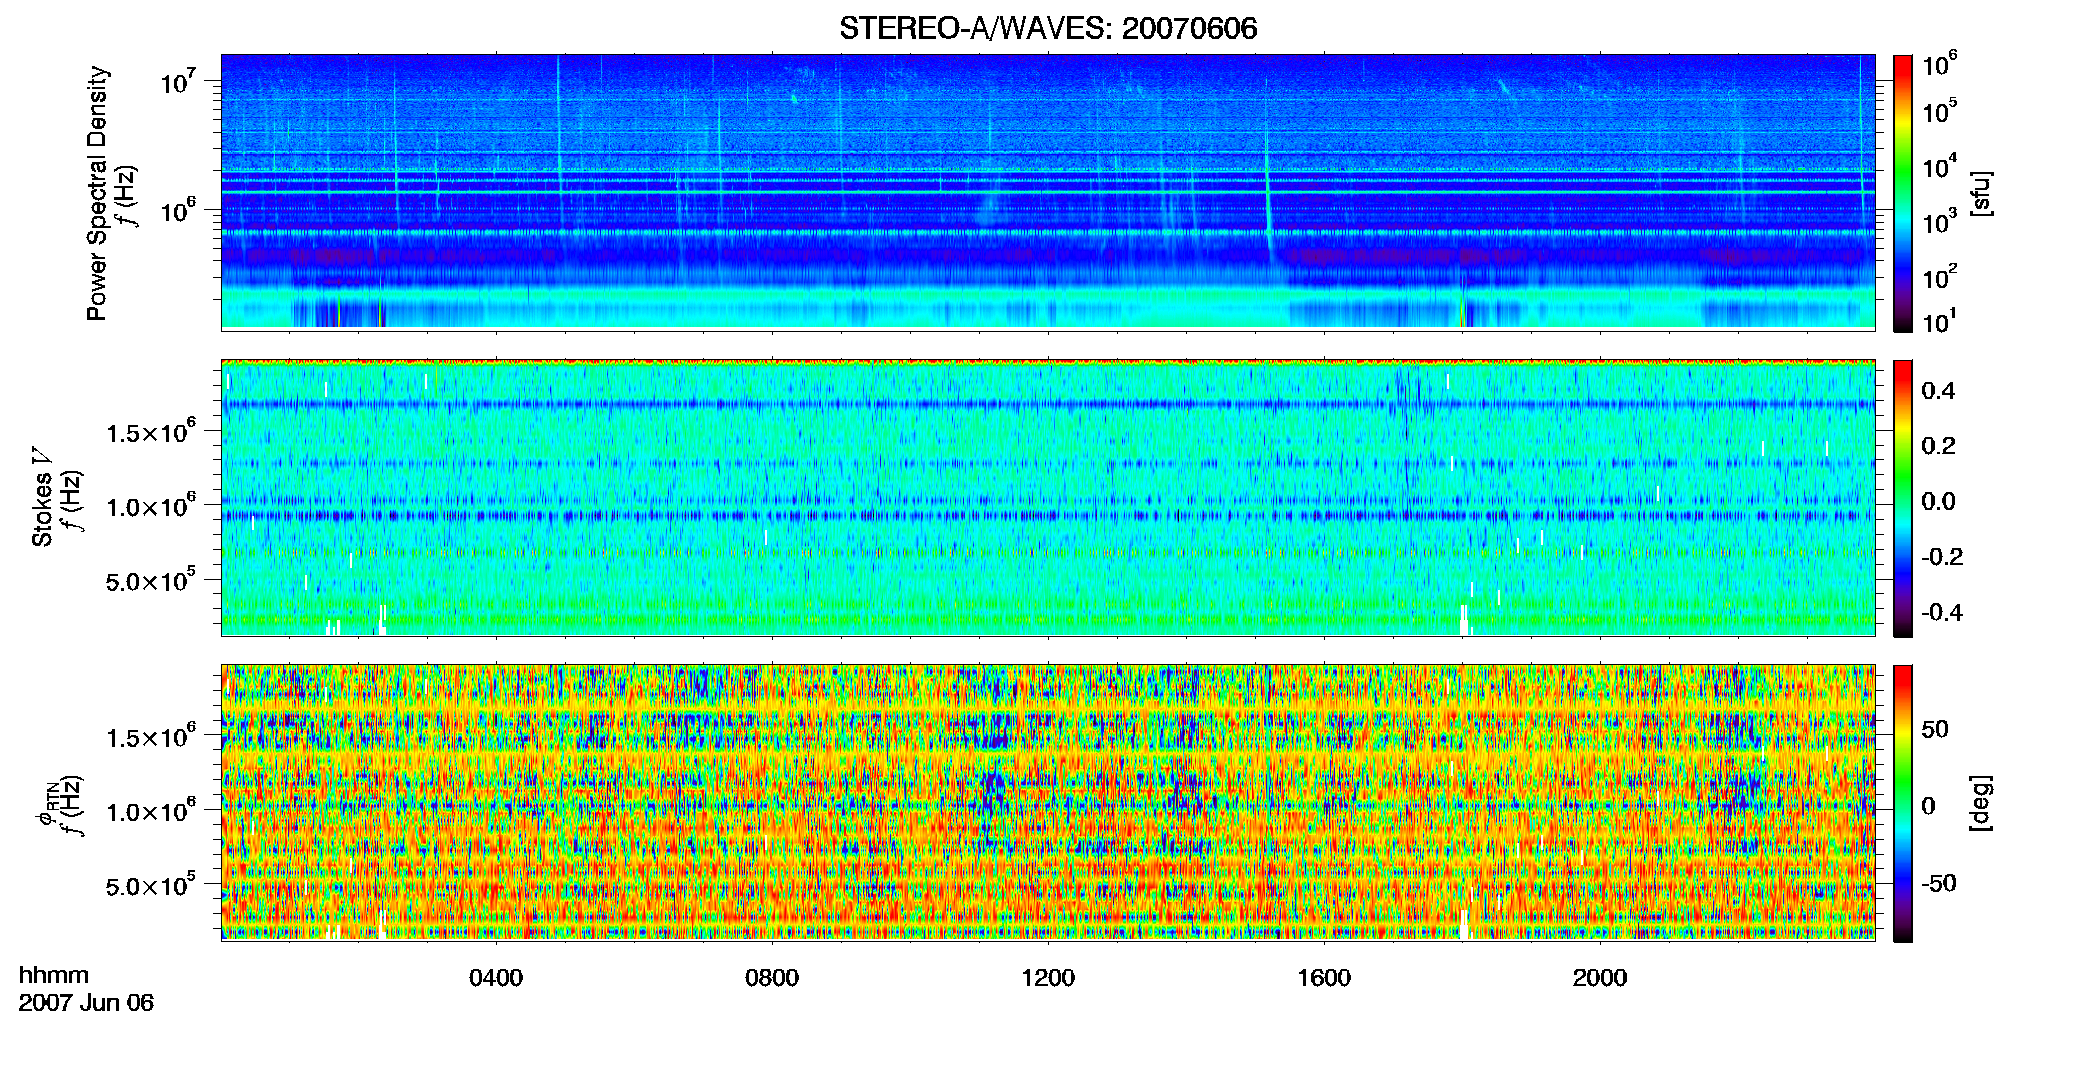Click the [sfu] colorbar unit label

coord(1980,193)
